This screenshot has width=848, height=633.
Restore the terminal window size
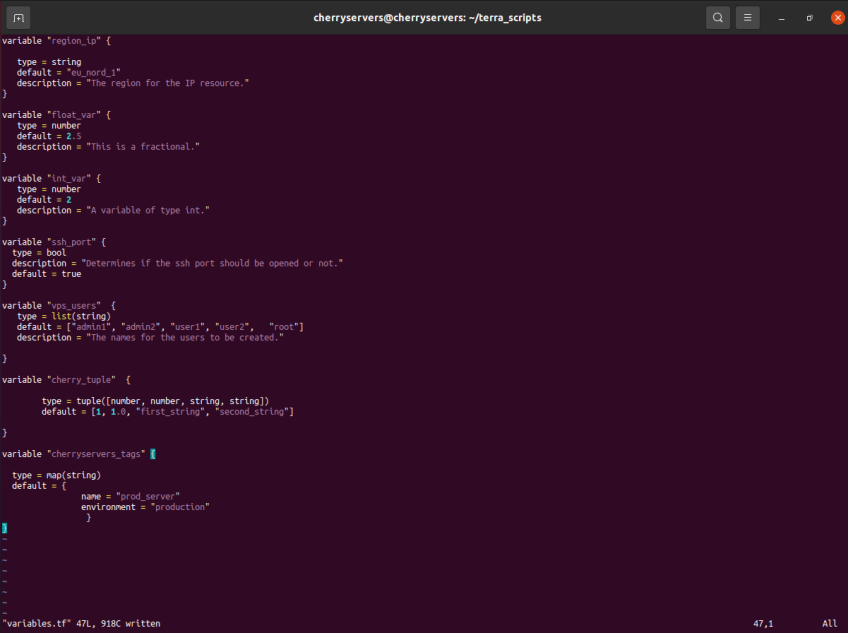[x=809, y=17]
